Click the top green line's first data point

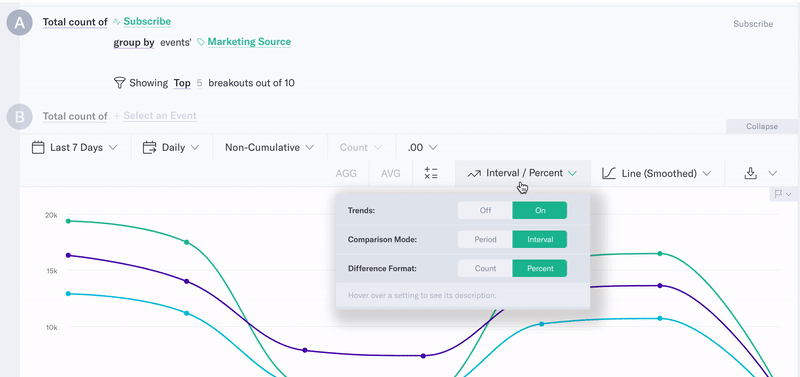tap(68, 221)
